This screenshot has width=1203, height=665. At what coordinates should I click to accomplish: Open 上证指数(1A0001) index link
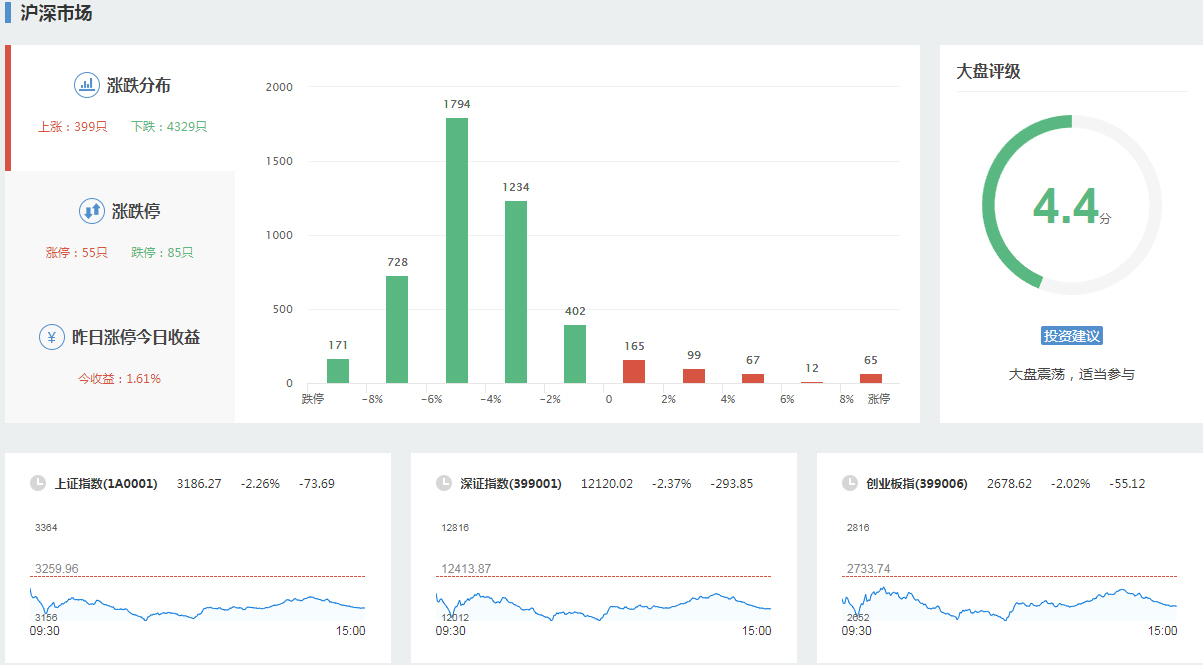point(106,484)
